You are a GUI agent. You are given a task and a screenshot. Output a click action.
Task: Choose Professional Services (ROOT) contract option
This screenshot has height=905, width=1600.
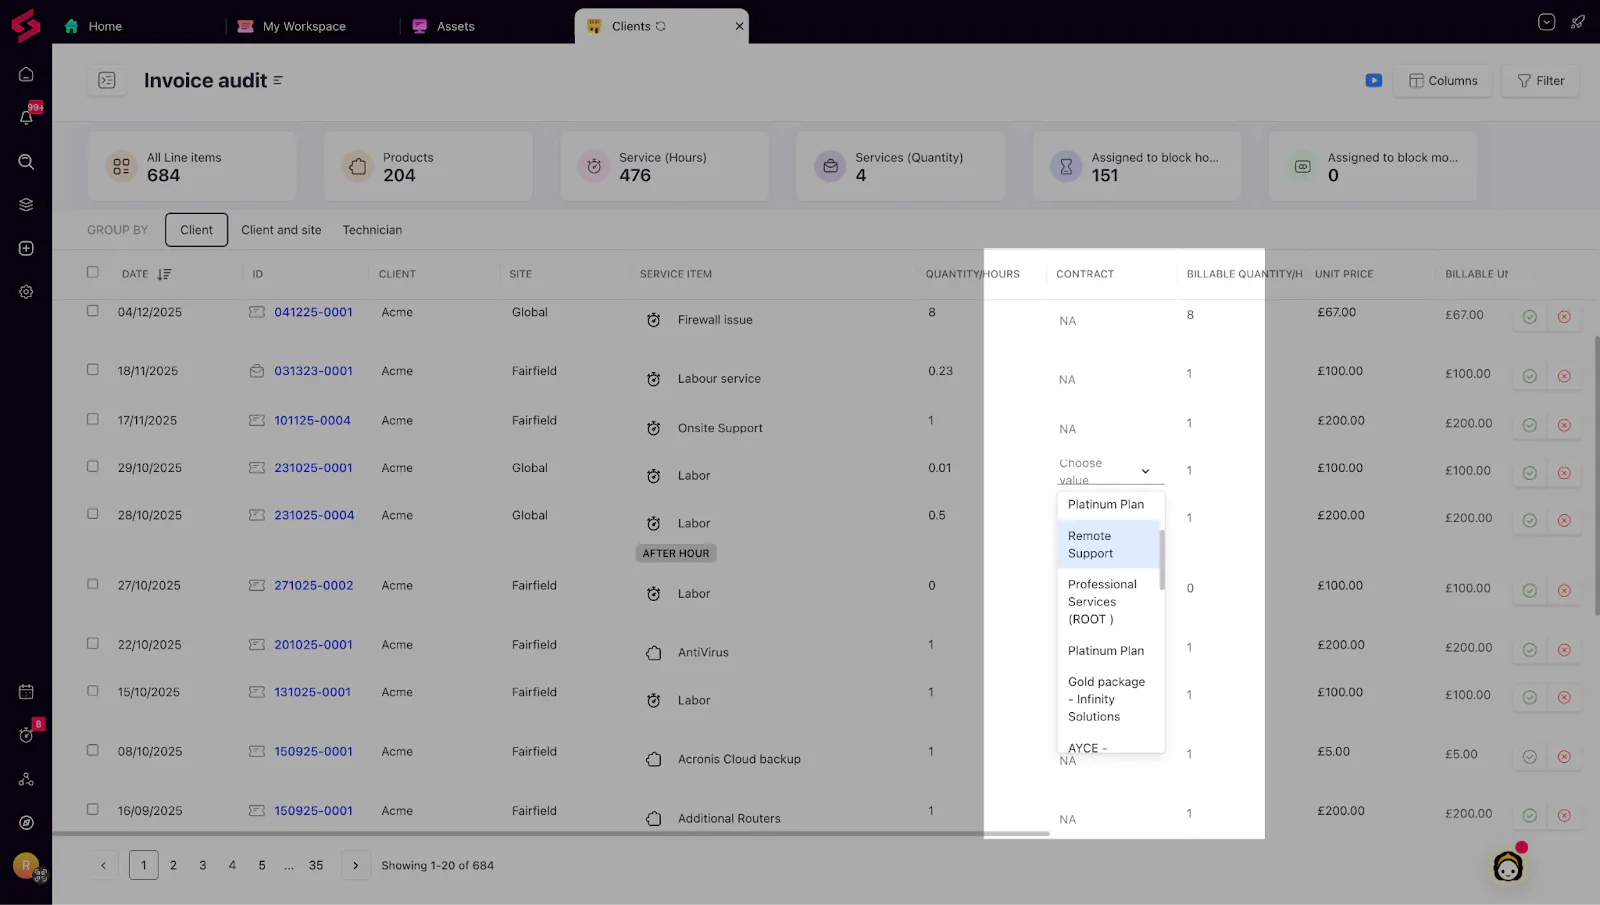1108,601
